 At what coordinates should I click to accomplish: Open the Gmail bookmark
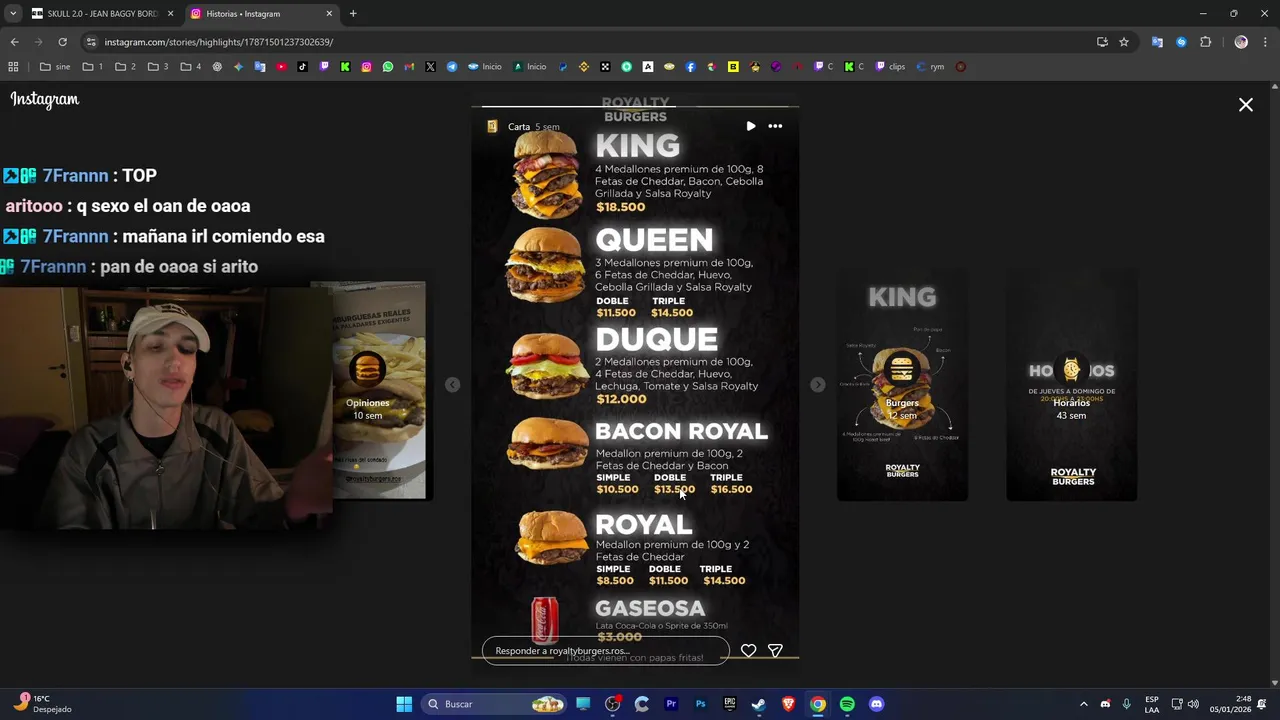tap(409, 67)
